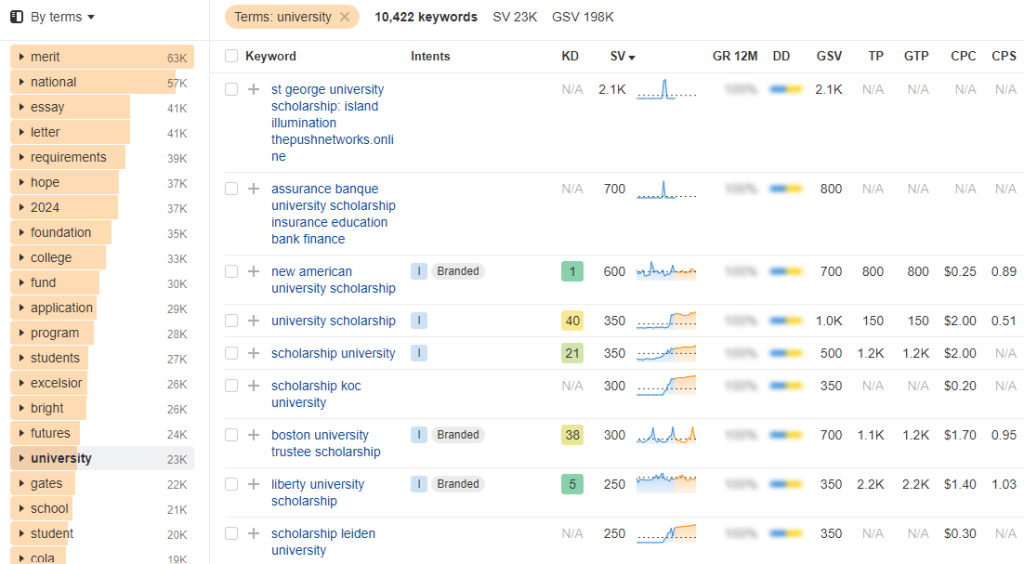Click the sidebar panel toggle icon
Image resolution: width=1024 pixels, height=564 pixels.
(x=17, y=17)
